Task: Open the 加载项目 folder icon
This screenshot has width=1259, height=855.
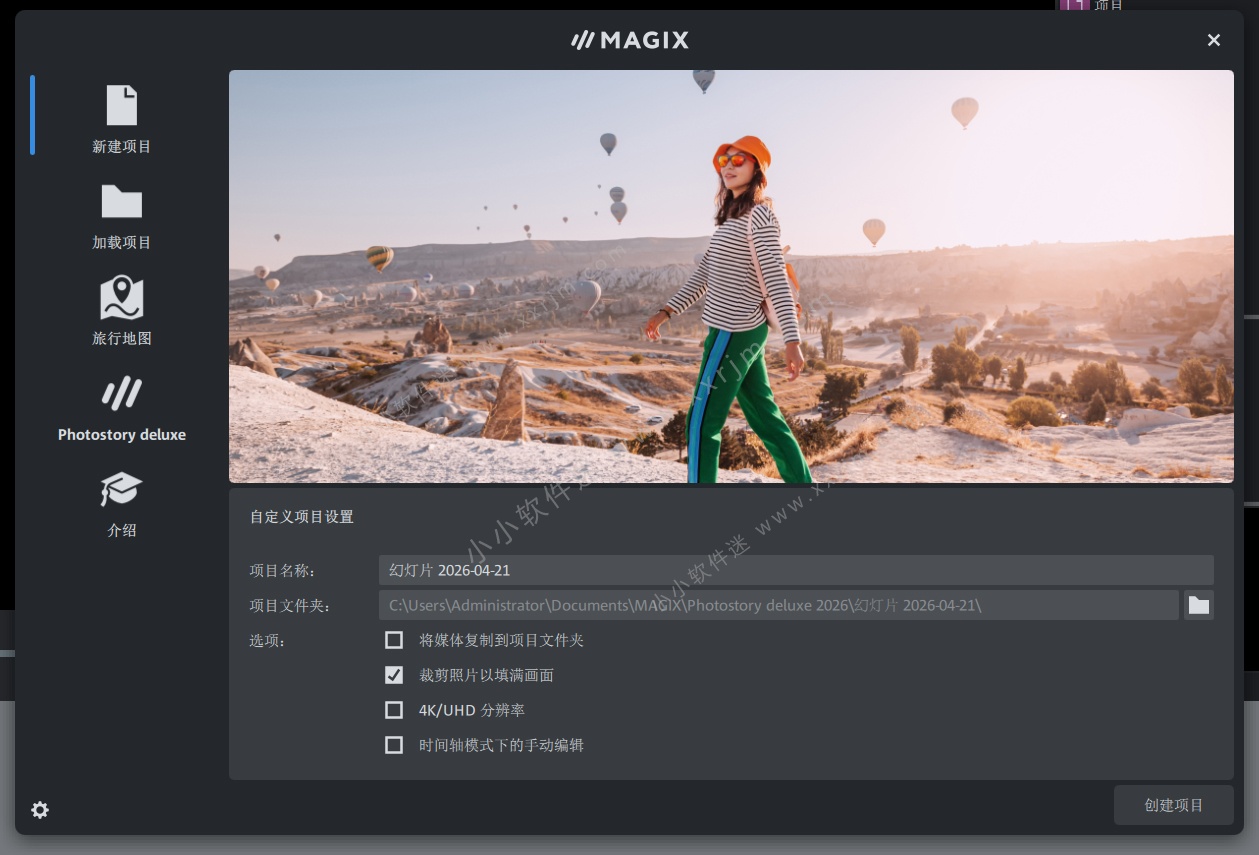Action: [121, 202]
